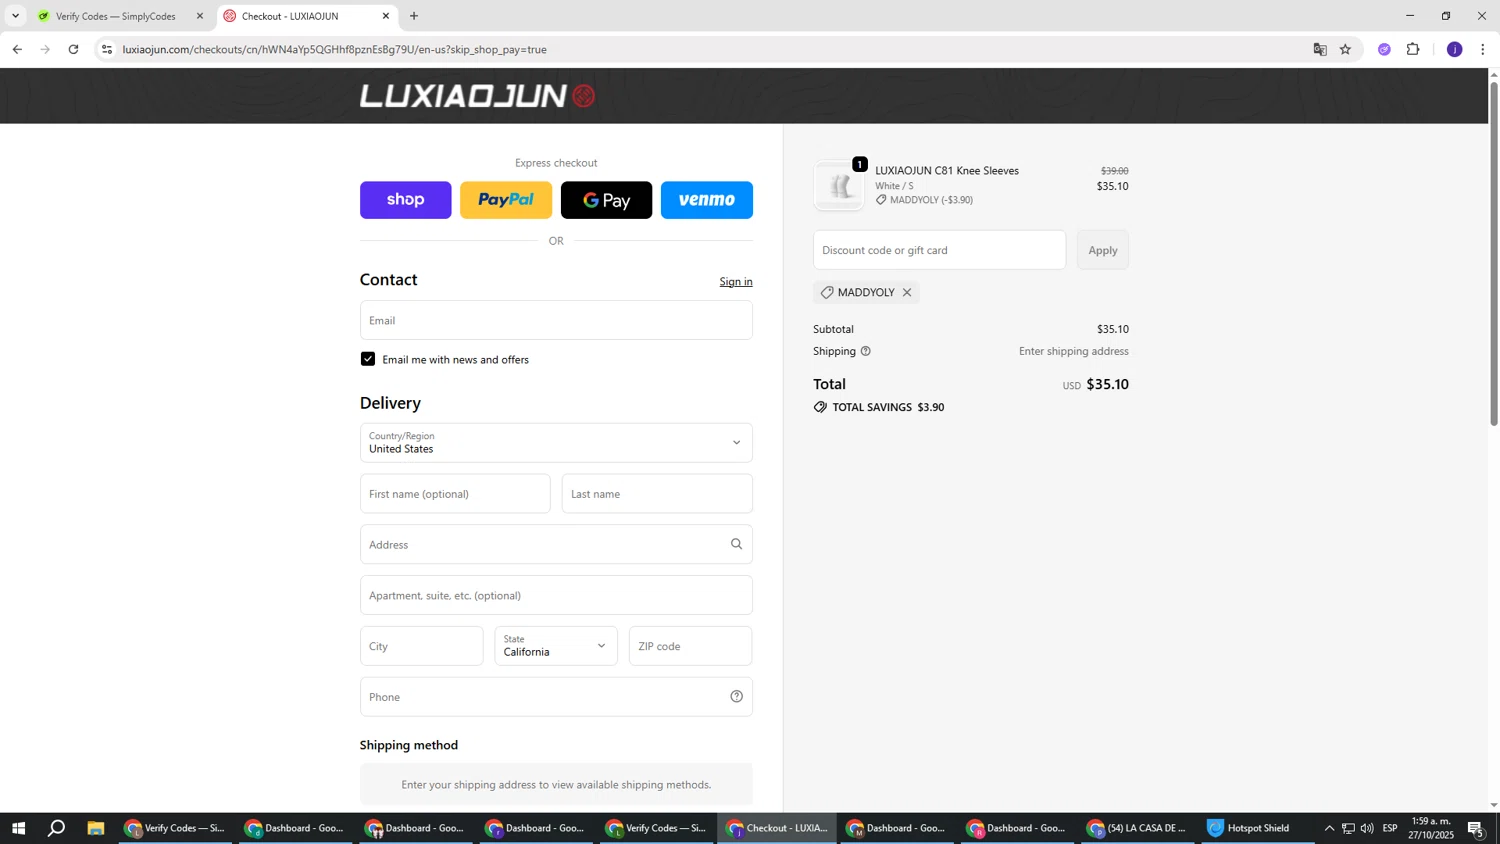Remove the MADDYOLY discount code
The image size is (1500, 844).
point(907,293)
